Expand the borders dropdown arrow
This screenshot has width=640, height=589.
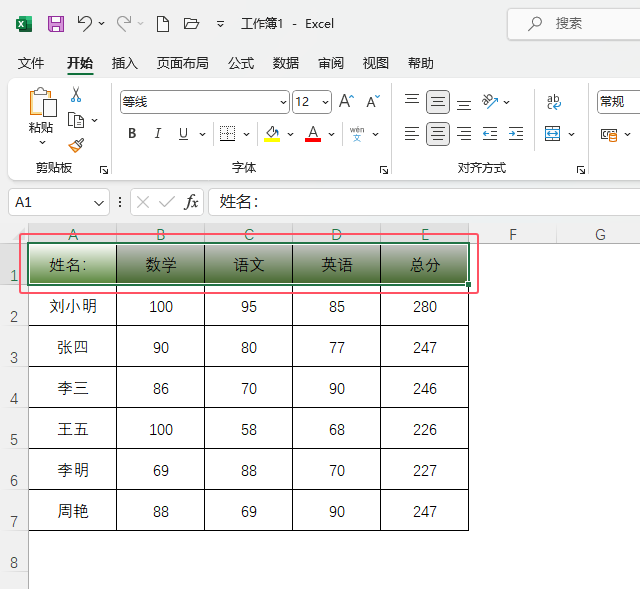tap(247, 134)
